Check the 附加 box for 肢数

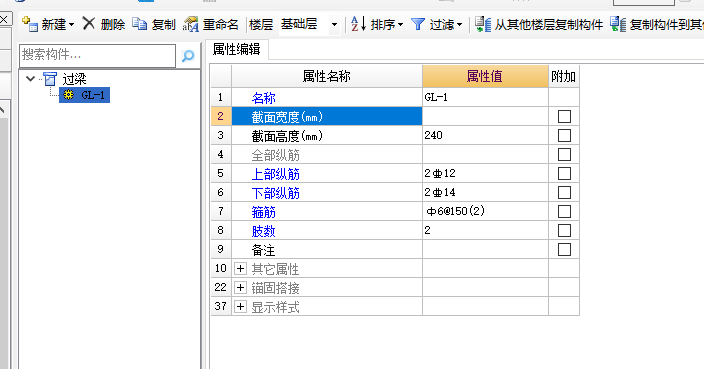564,230
